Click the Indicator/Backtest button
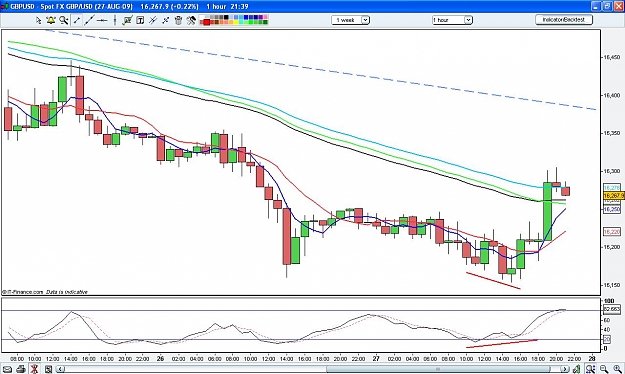Image resolution: width=625 pixels, height=374 pixels. point(564,19)
